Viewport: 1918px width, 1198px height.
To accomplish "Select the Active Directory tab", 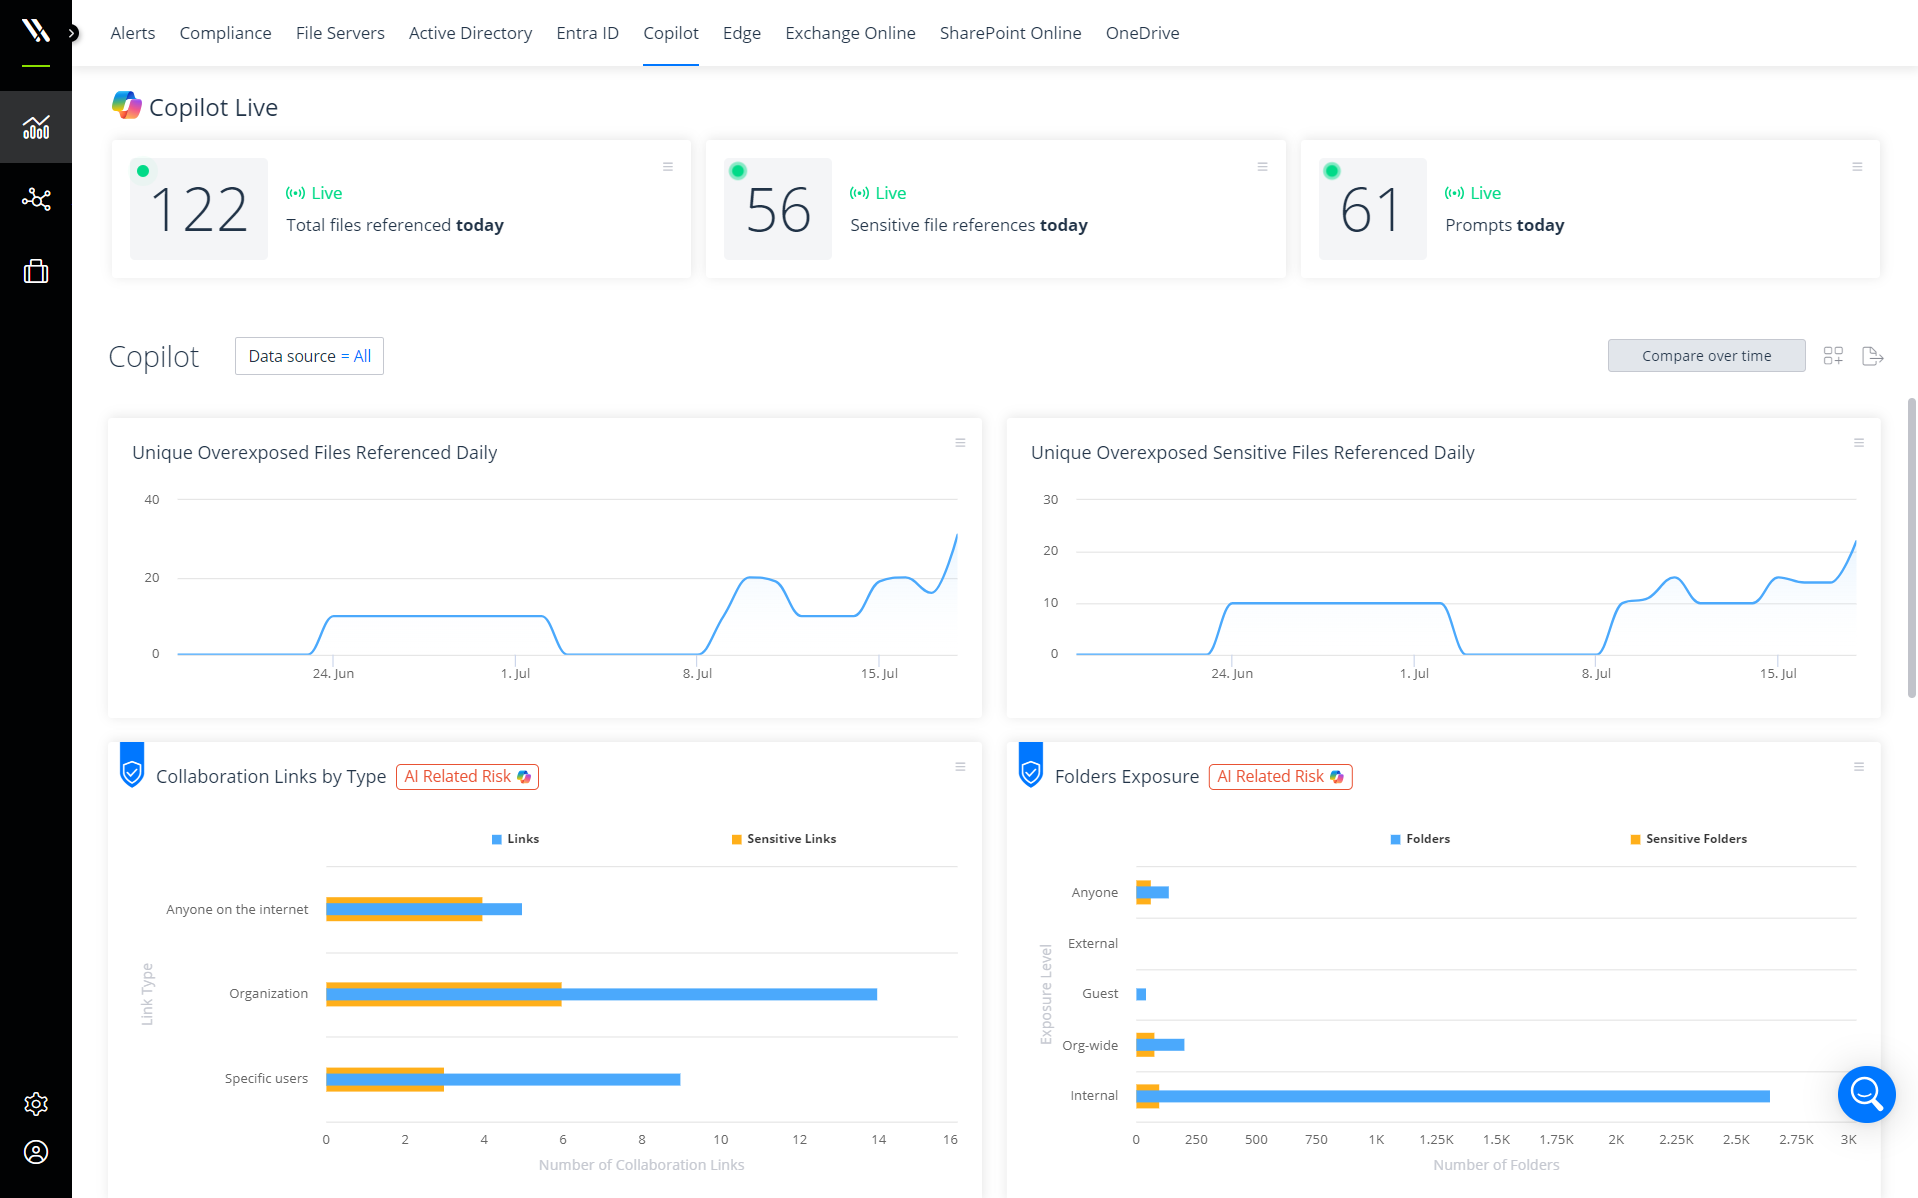I will point(470,33).
